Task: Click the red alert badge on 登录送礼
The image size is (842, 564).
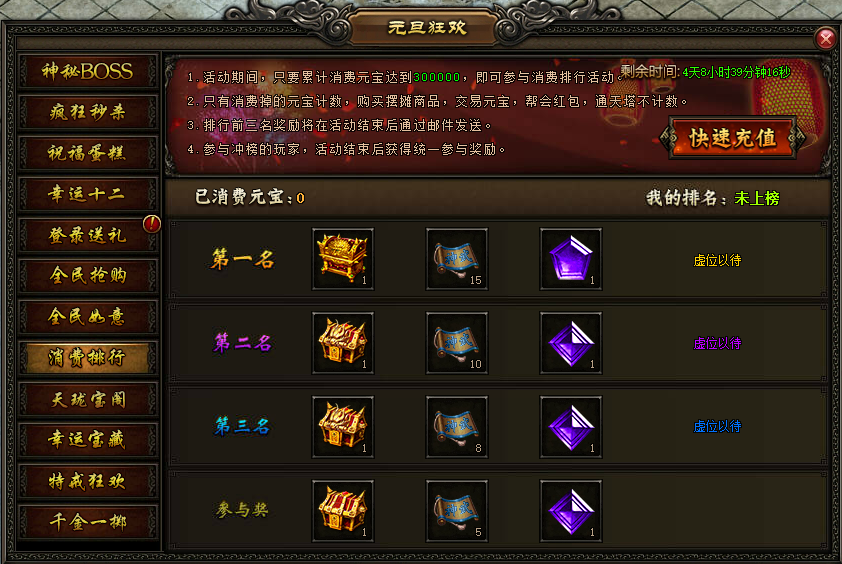Action: coord(152,223)
